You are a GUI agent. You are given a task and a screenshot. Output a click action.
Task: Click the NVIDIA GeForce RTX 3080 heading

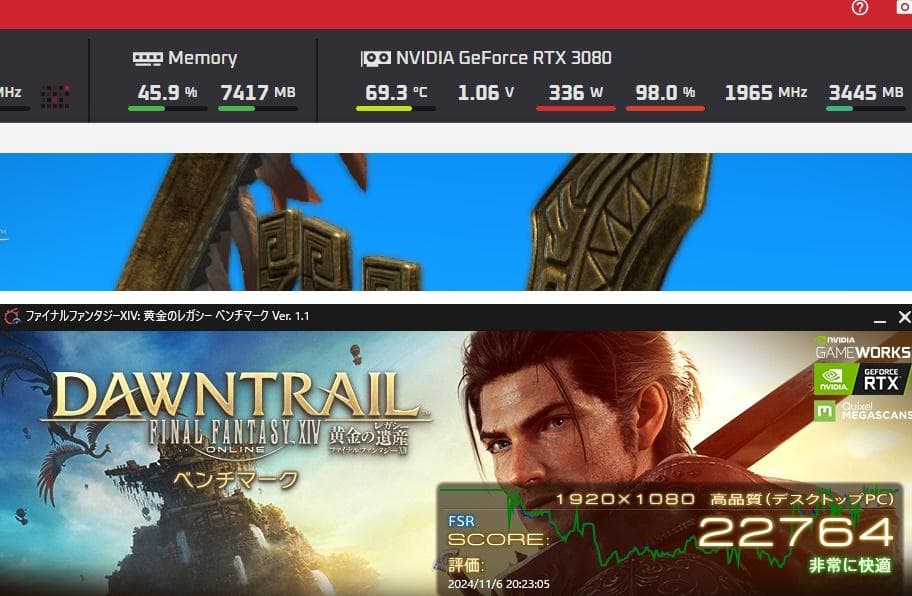504,58
